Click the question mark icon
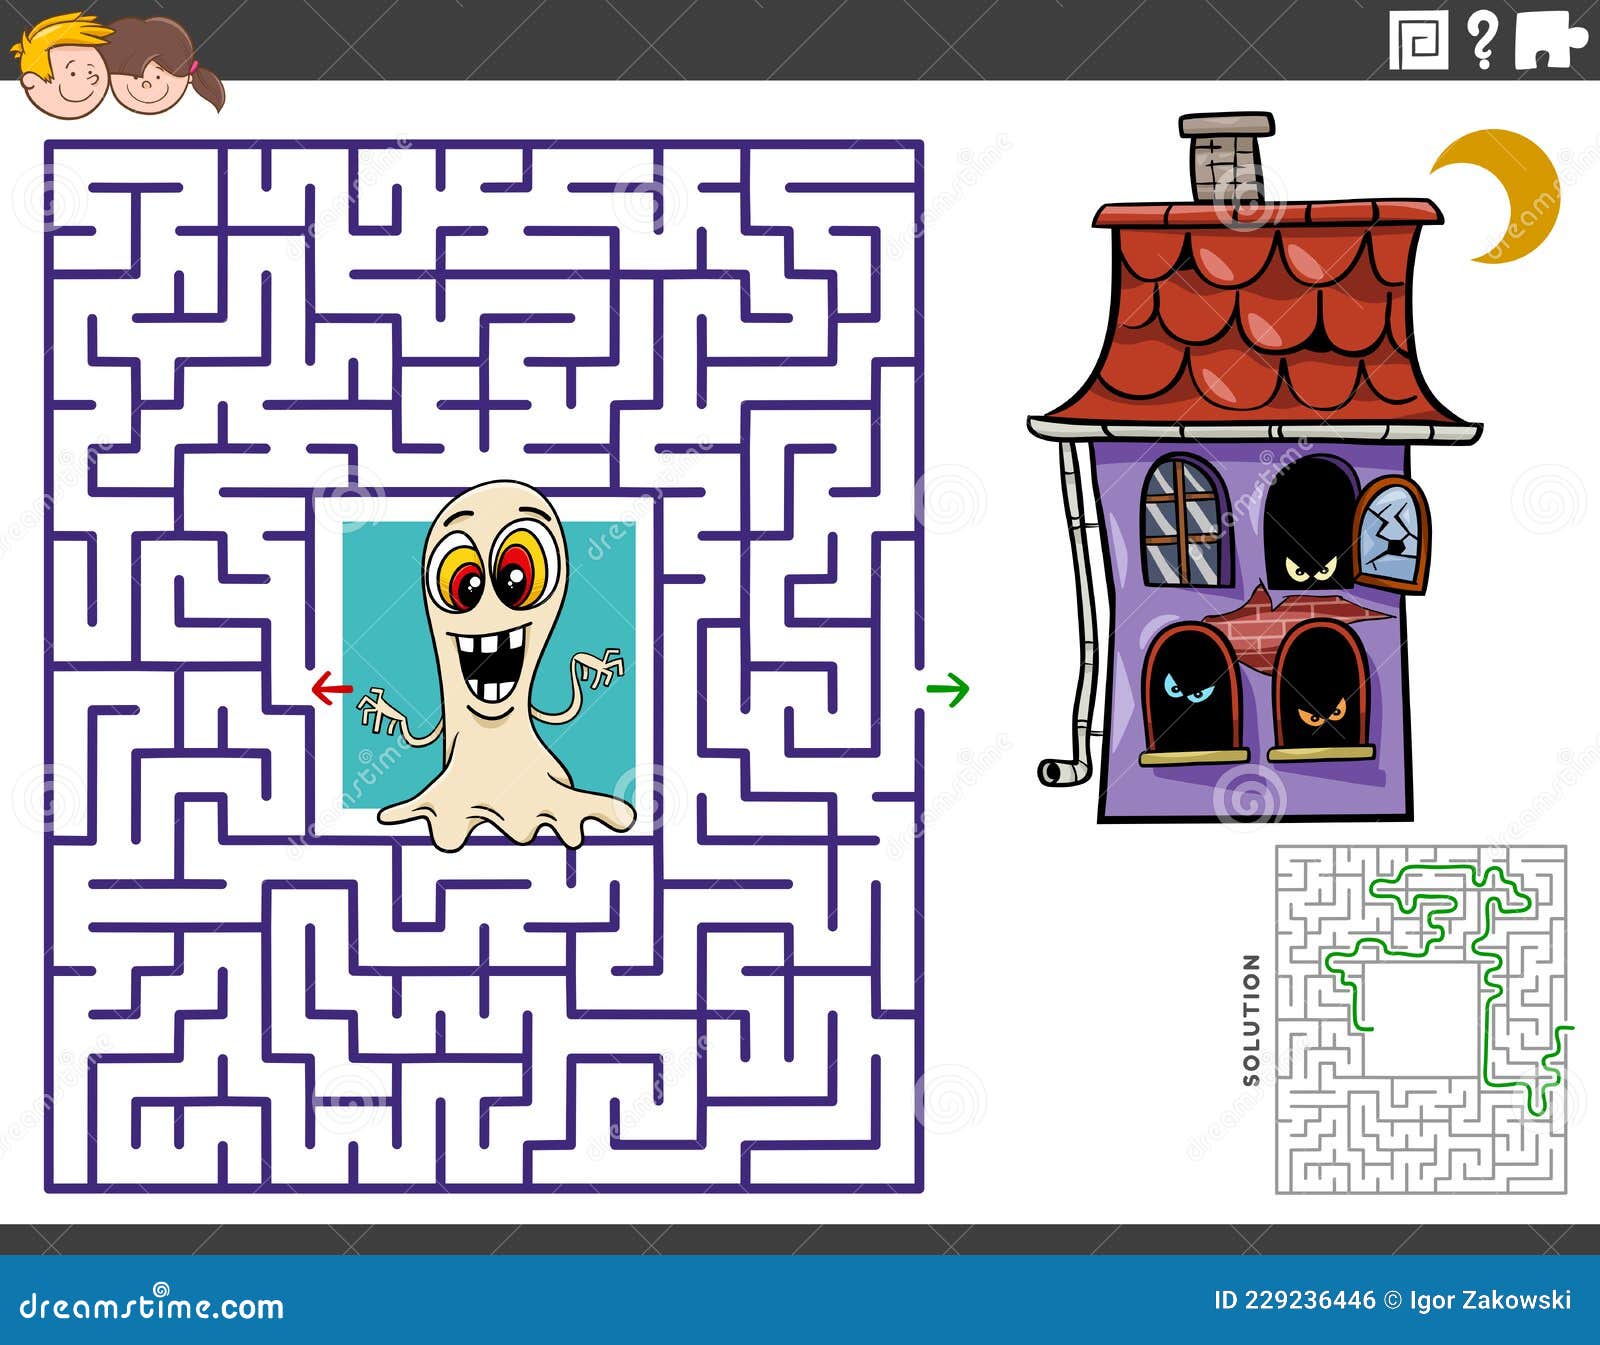The width and height of the screenshot is (1600, 1345). coord(1481,41)
